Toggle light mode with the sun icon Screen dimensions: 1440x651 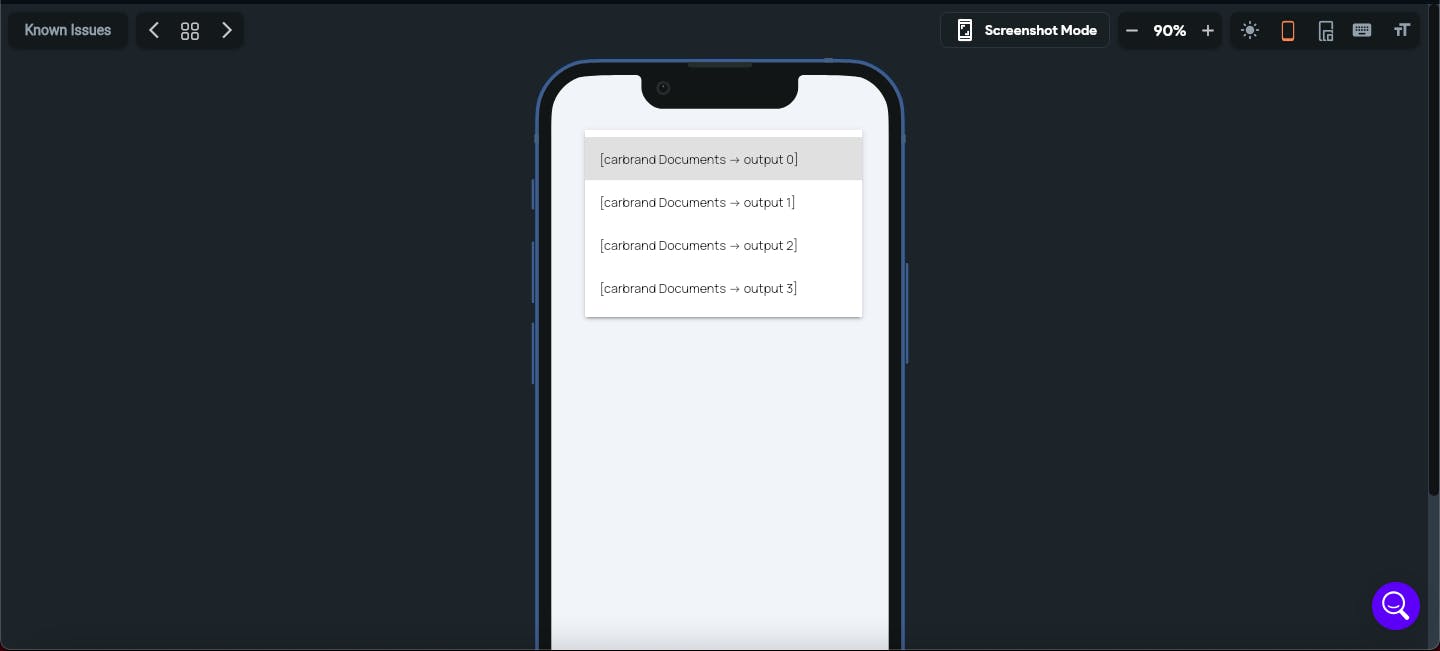pyautogui.click(x=1250, y=30)
